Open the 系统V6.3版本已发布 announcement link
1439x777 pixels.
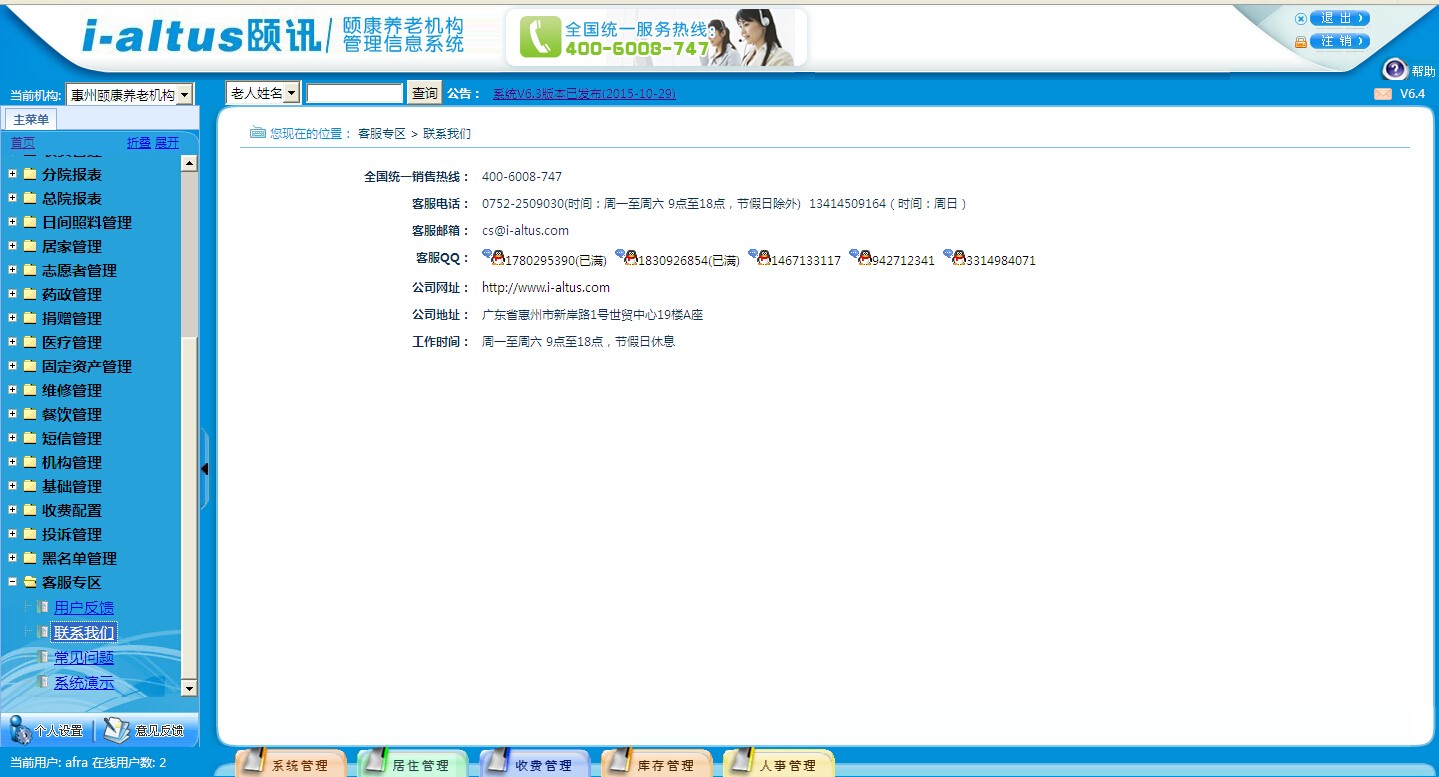click(584, 94)
